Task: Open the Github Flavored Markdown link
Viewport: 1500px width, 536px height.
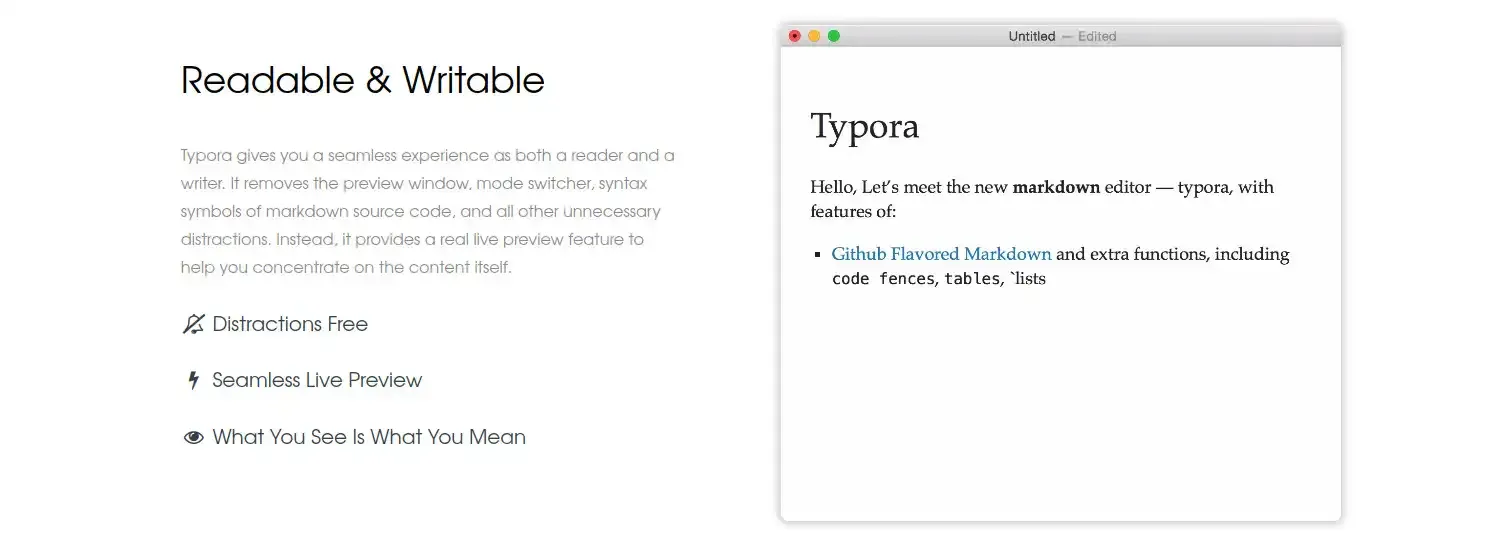Action: (941, 254)
